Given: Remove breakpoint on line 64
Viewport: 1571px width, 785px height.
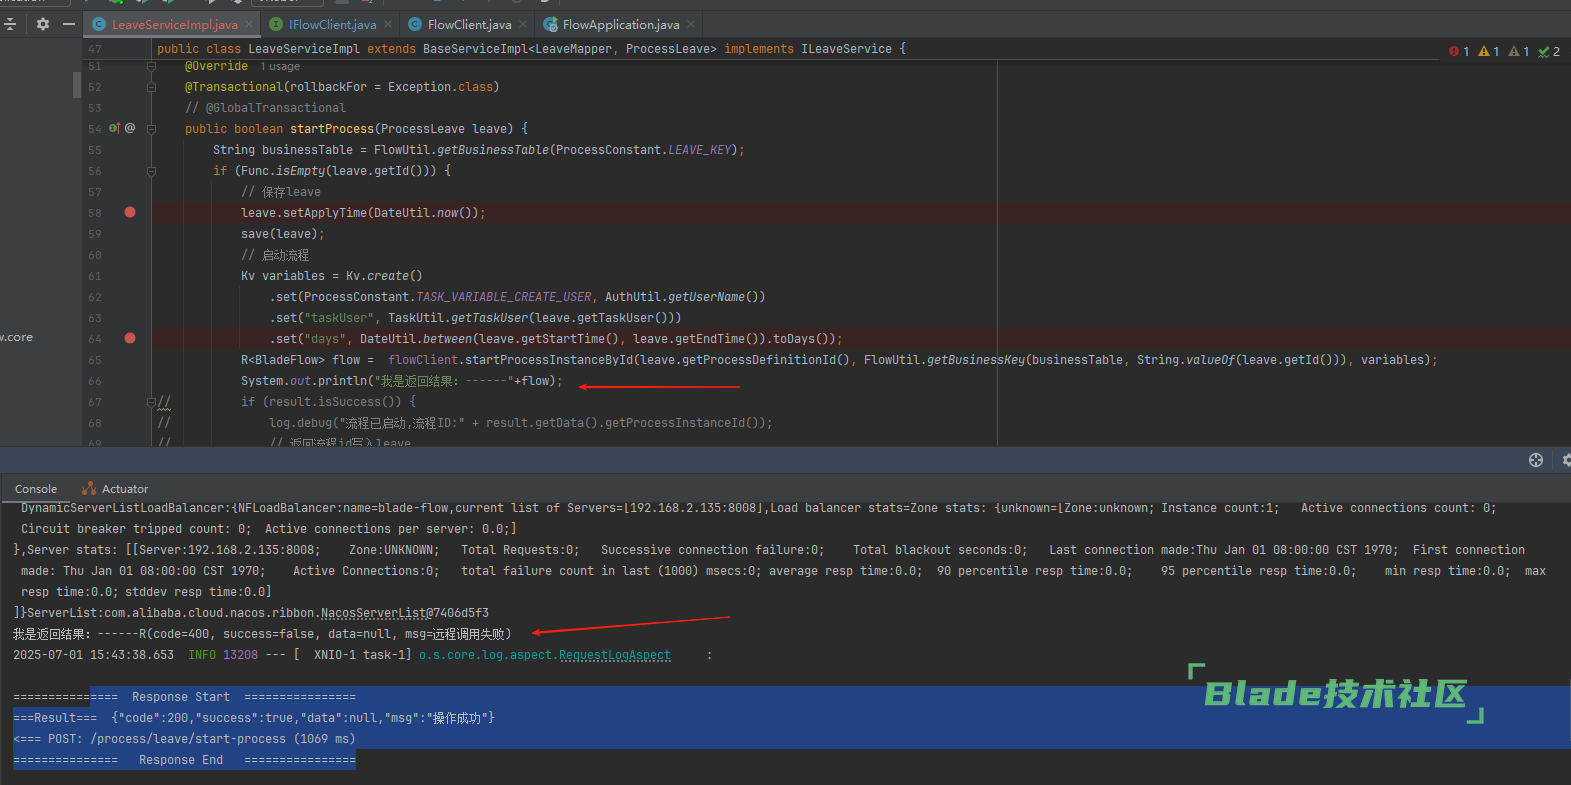Looking at the screenshot, I should click(130, 338).
